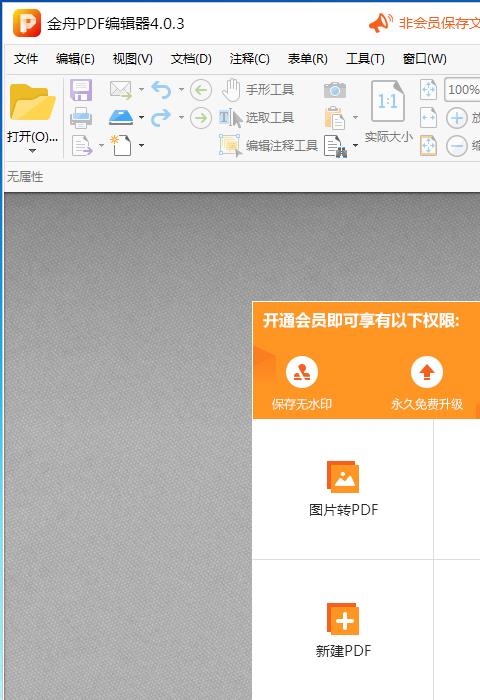Click the 金舟PDF编辑器 app logo
Viewport: 480px width, 700px height.
(x=27, y=23)
